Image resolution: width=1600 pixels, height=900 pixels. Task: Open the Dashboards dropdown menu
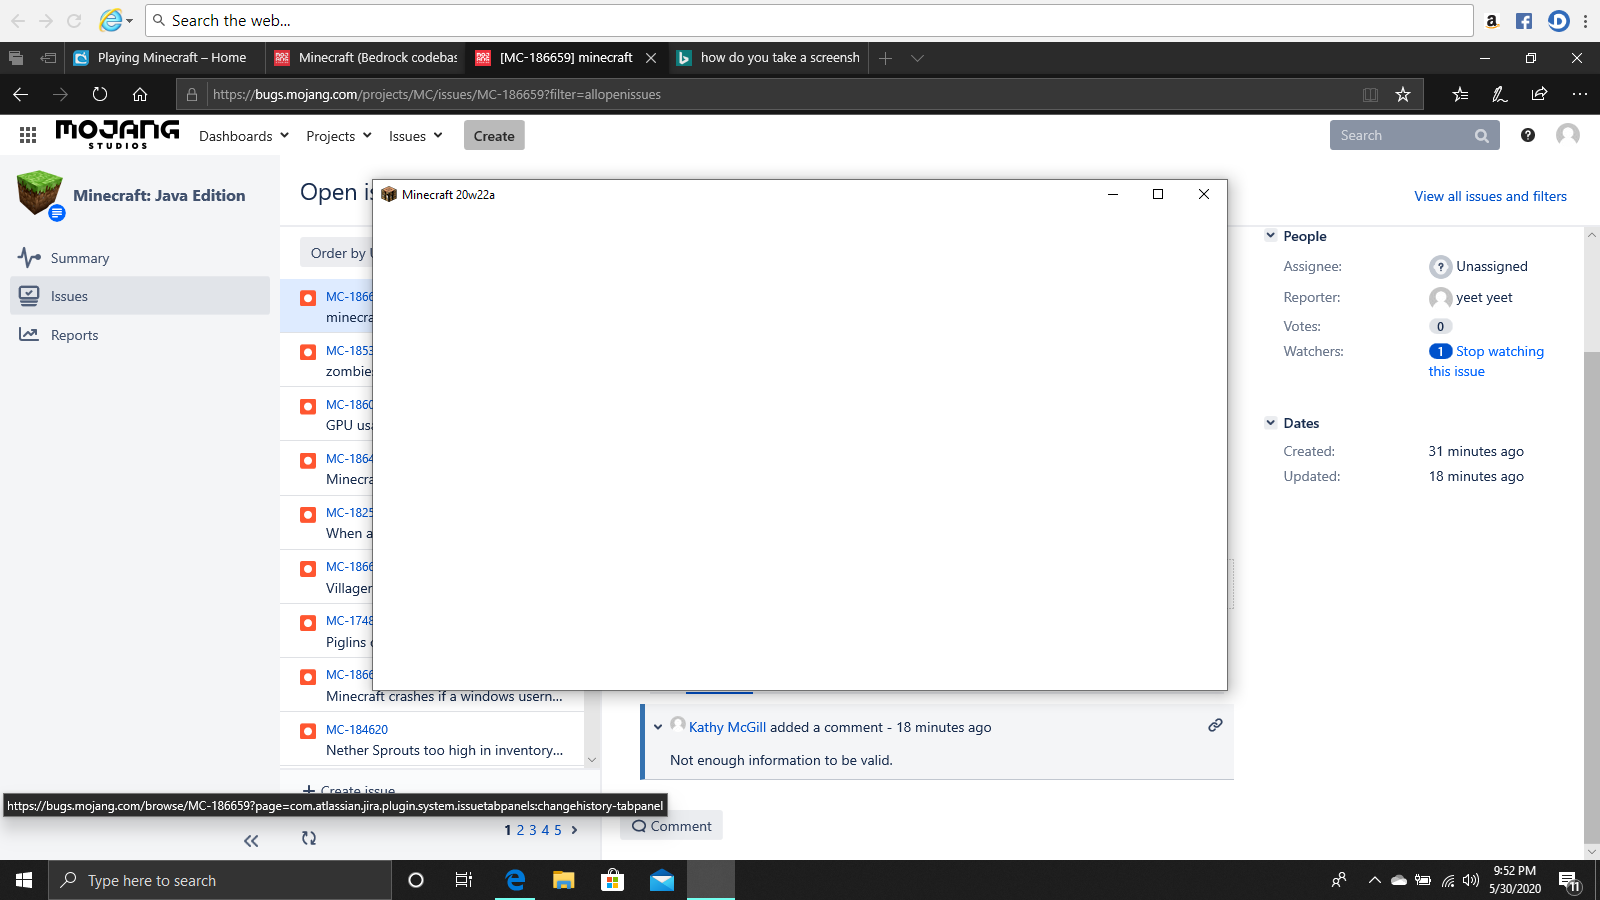coord(244,136)
